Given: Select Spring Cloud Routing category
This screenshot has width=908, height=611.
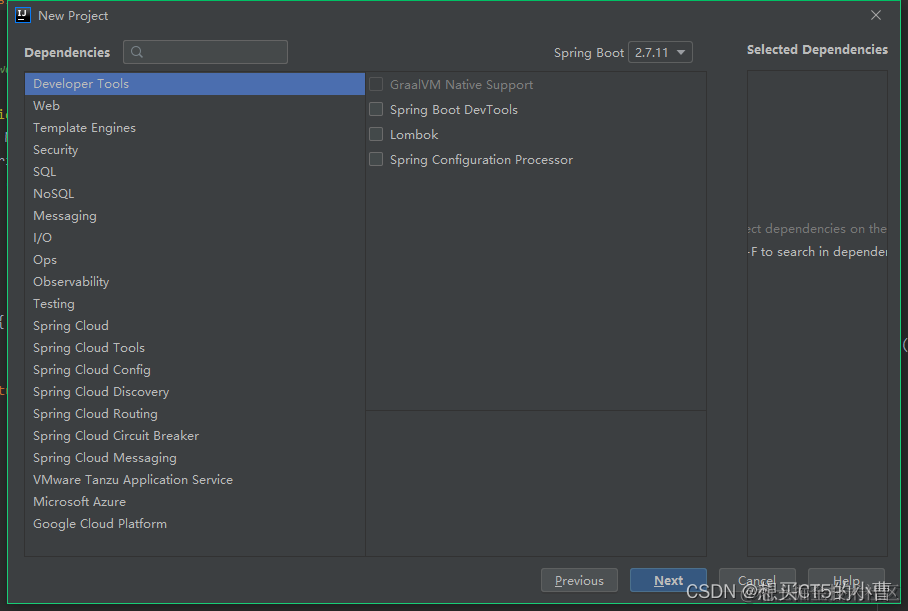Looking at the screenshot, I should (195, 414).
